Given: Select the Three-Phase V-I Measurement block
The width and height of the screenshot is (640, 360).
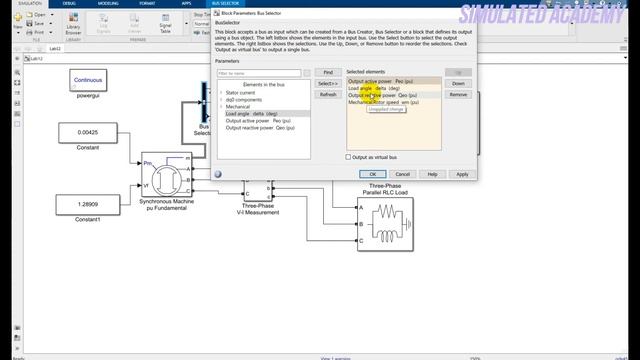Looking at the screenshot, I should [258, 191].
